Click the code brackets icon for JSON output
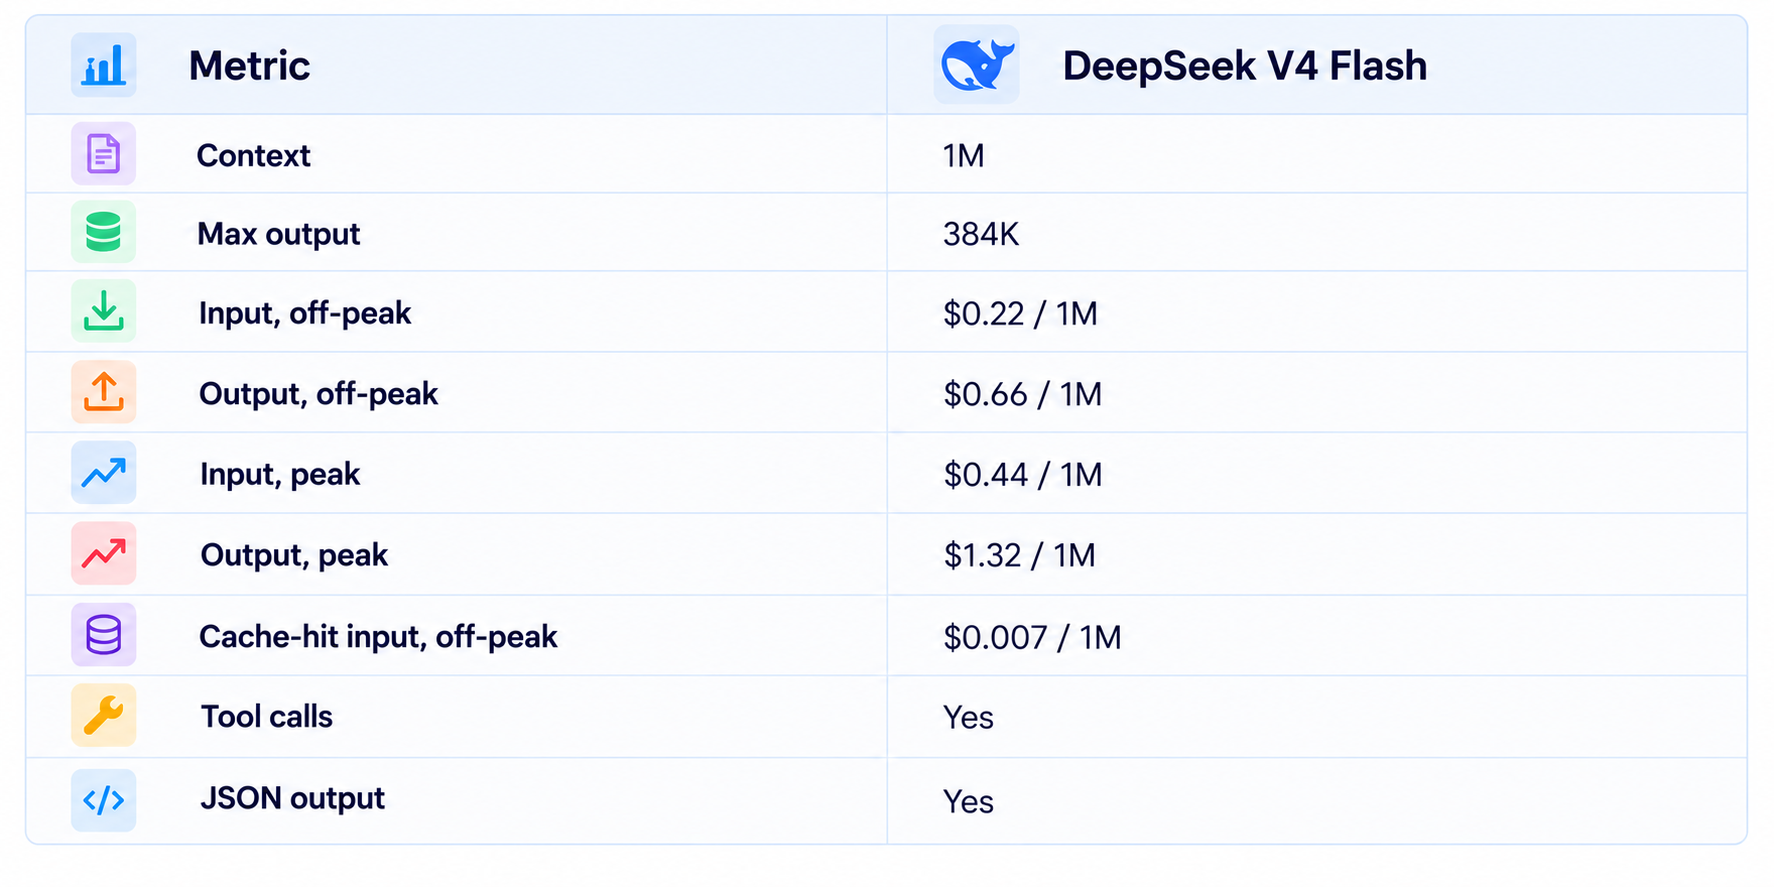Screen dimensions: 1774x887 point(103,800)
